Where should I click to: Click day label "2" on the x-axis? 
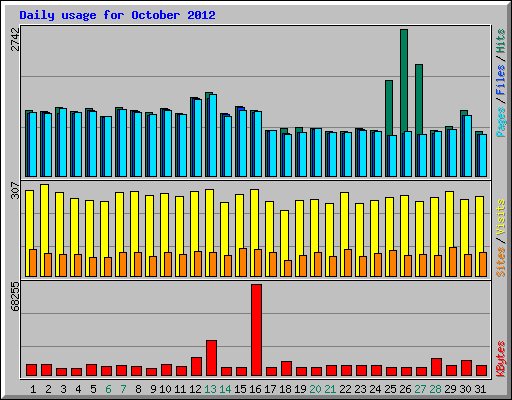coord(48,389)
